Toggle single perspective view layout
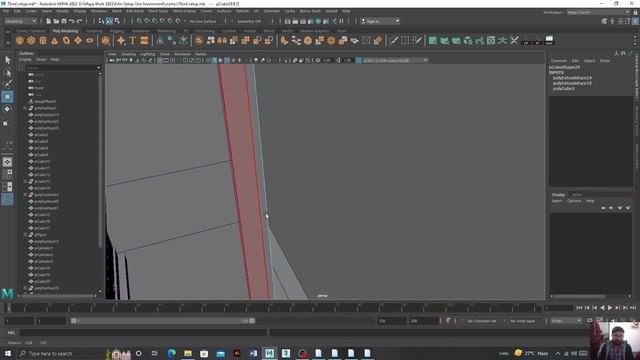640x360 pixels. pos(7,162)
